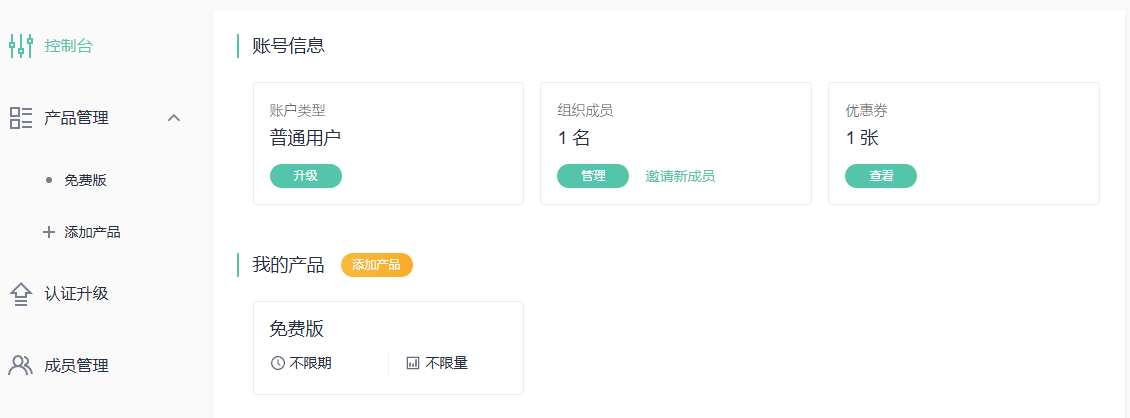Select 免费版 in the sidebar
This screenshot has width=1130, height=418.
(x=86, y=180)
